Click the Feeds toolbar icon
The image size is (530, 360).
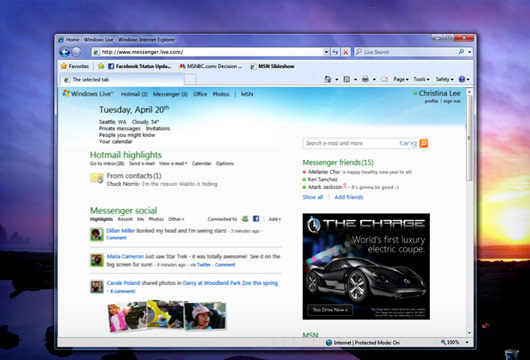tap(346, 79)
